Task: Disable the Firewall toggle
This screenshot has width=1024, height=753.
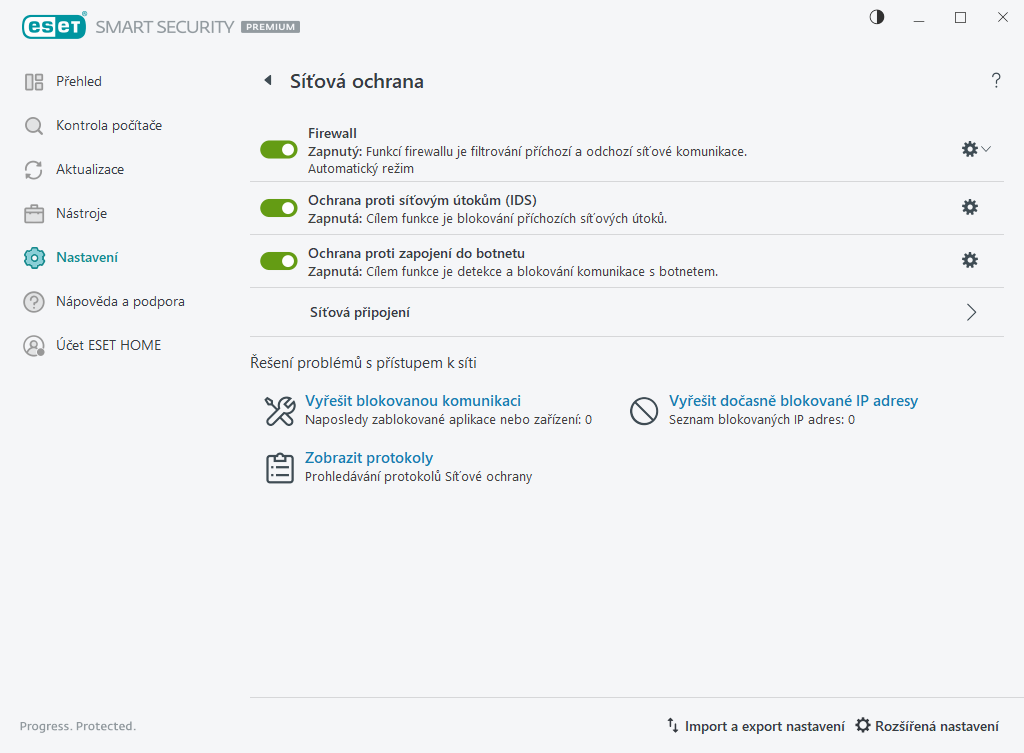Action: [x=279, y=149]
